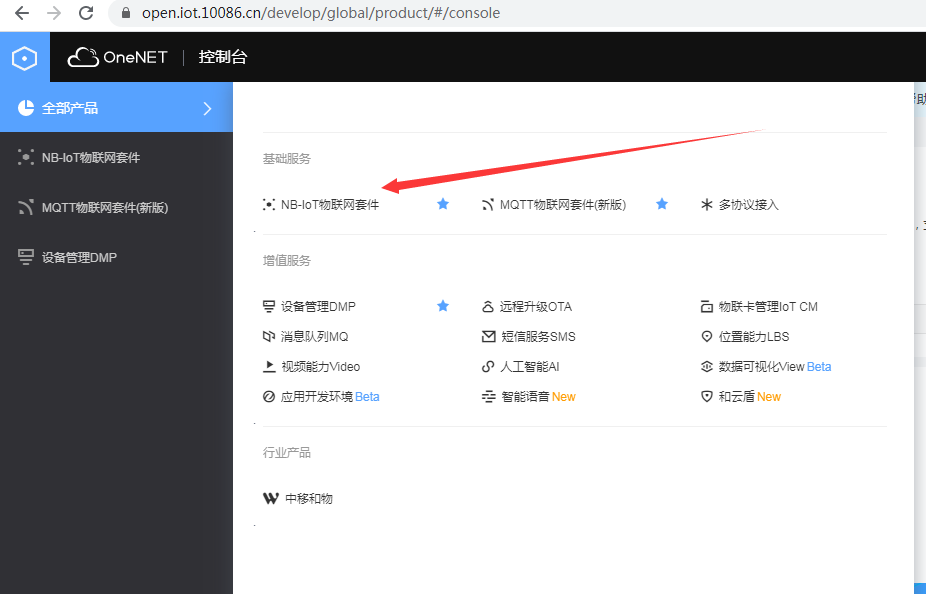Viewport: 926px width, 594px height.
Task: Reload the page with the refresh icon
Action: pyautogui.click(x=86, y=13)
